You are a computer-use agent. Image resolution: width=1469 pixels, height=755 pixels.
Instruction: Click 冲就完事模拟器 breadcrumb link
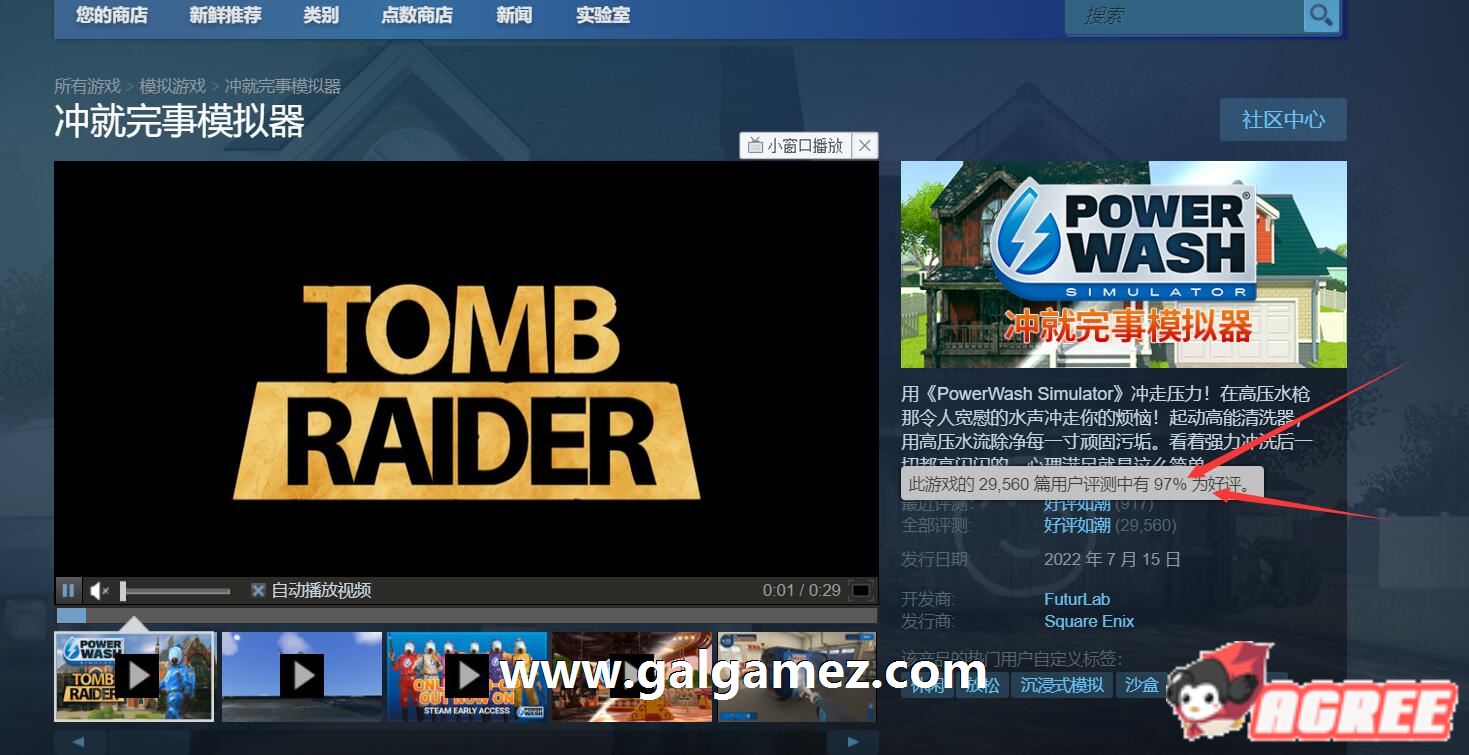pos(283,86)
